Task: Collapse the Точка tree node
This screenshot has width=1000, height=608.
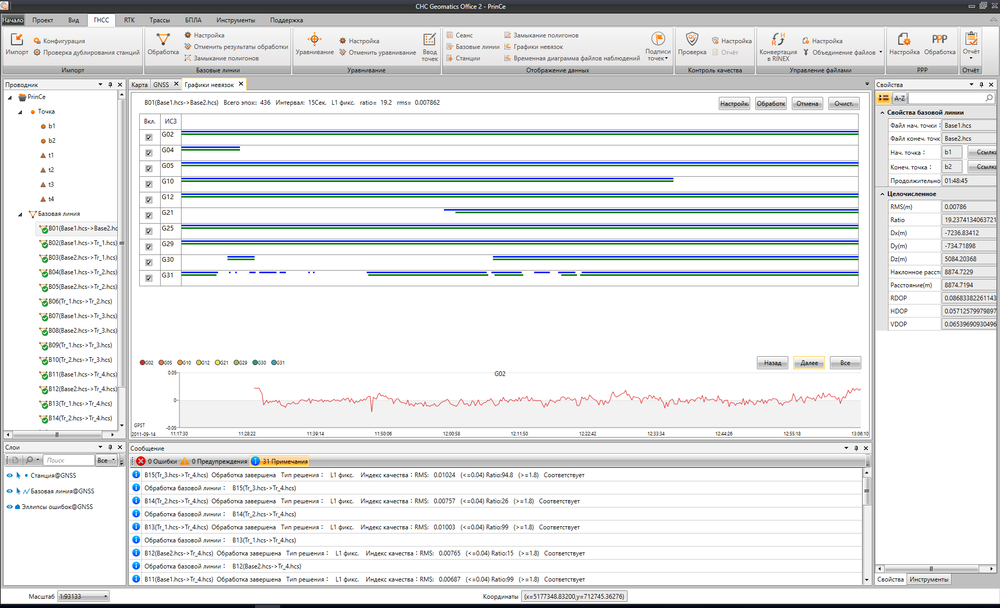Action: (x=20, y=112)
